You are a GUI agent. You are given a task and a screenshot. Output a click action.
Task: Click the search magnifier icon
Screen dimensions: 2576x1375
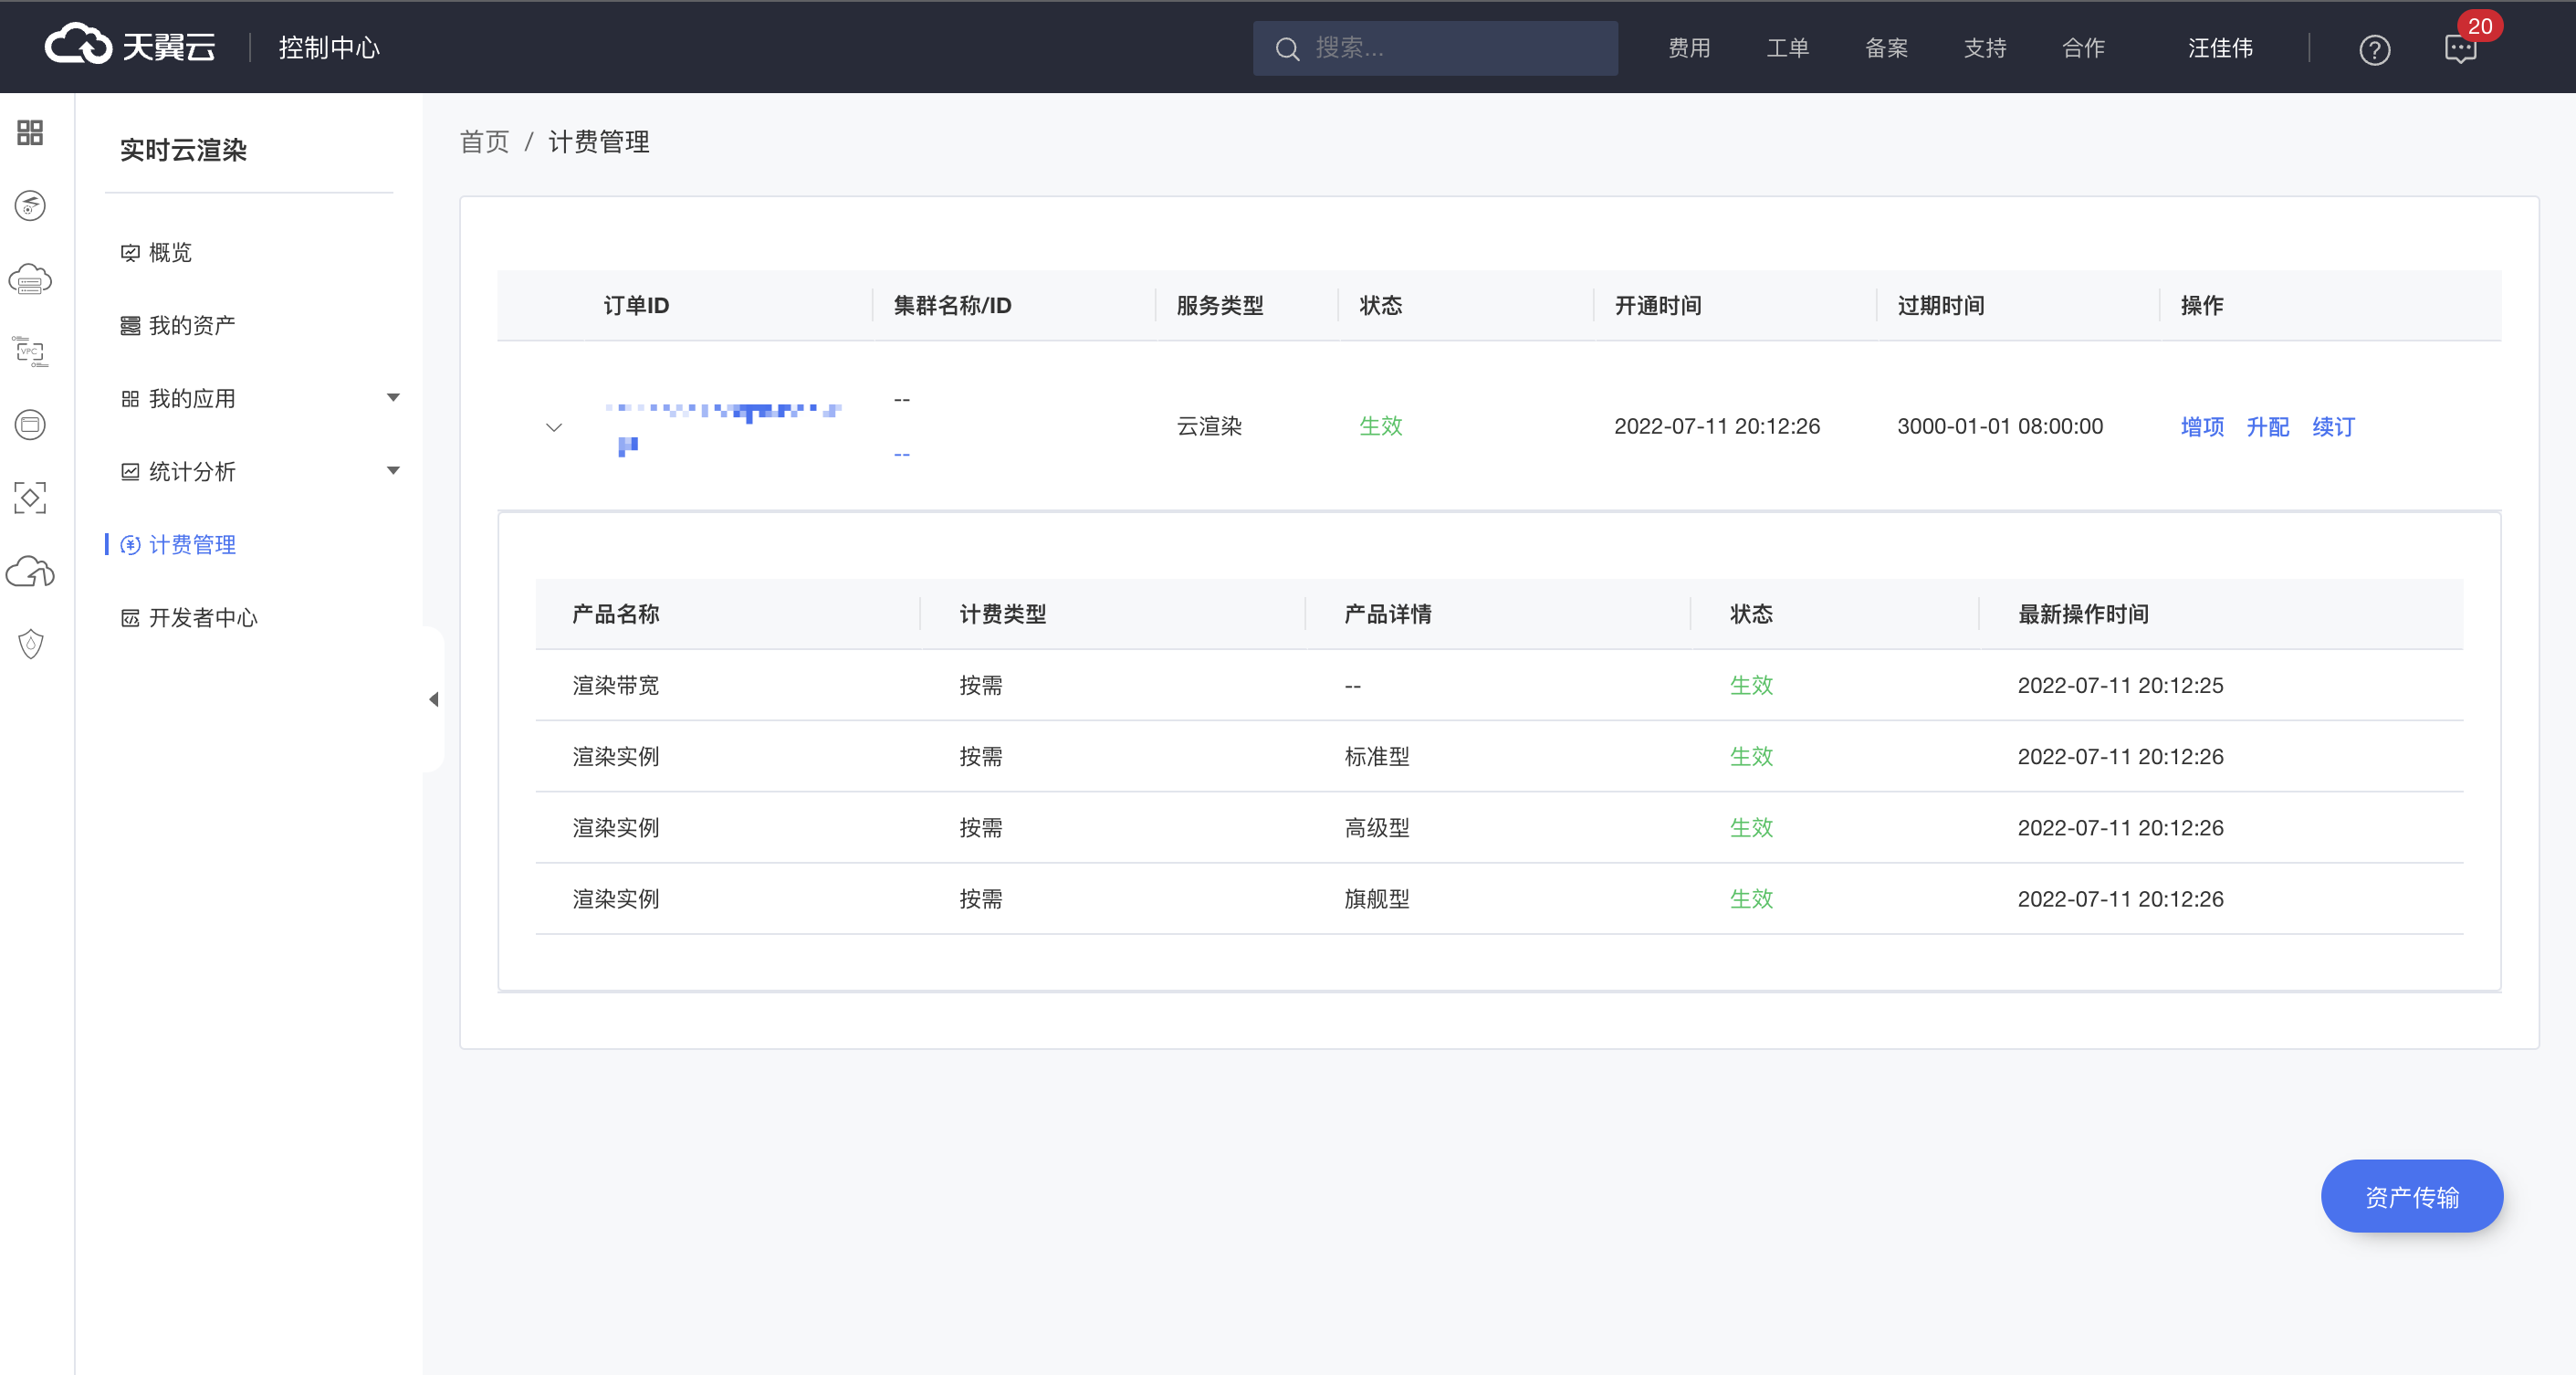(1287, 49)
